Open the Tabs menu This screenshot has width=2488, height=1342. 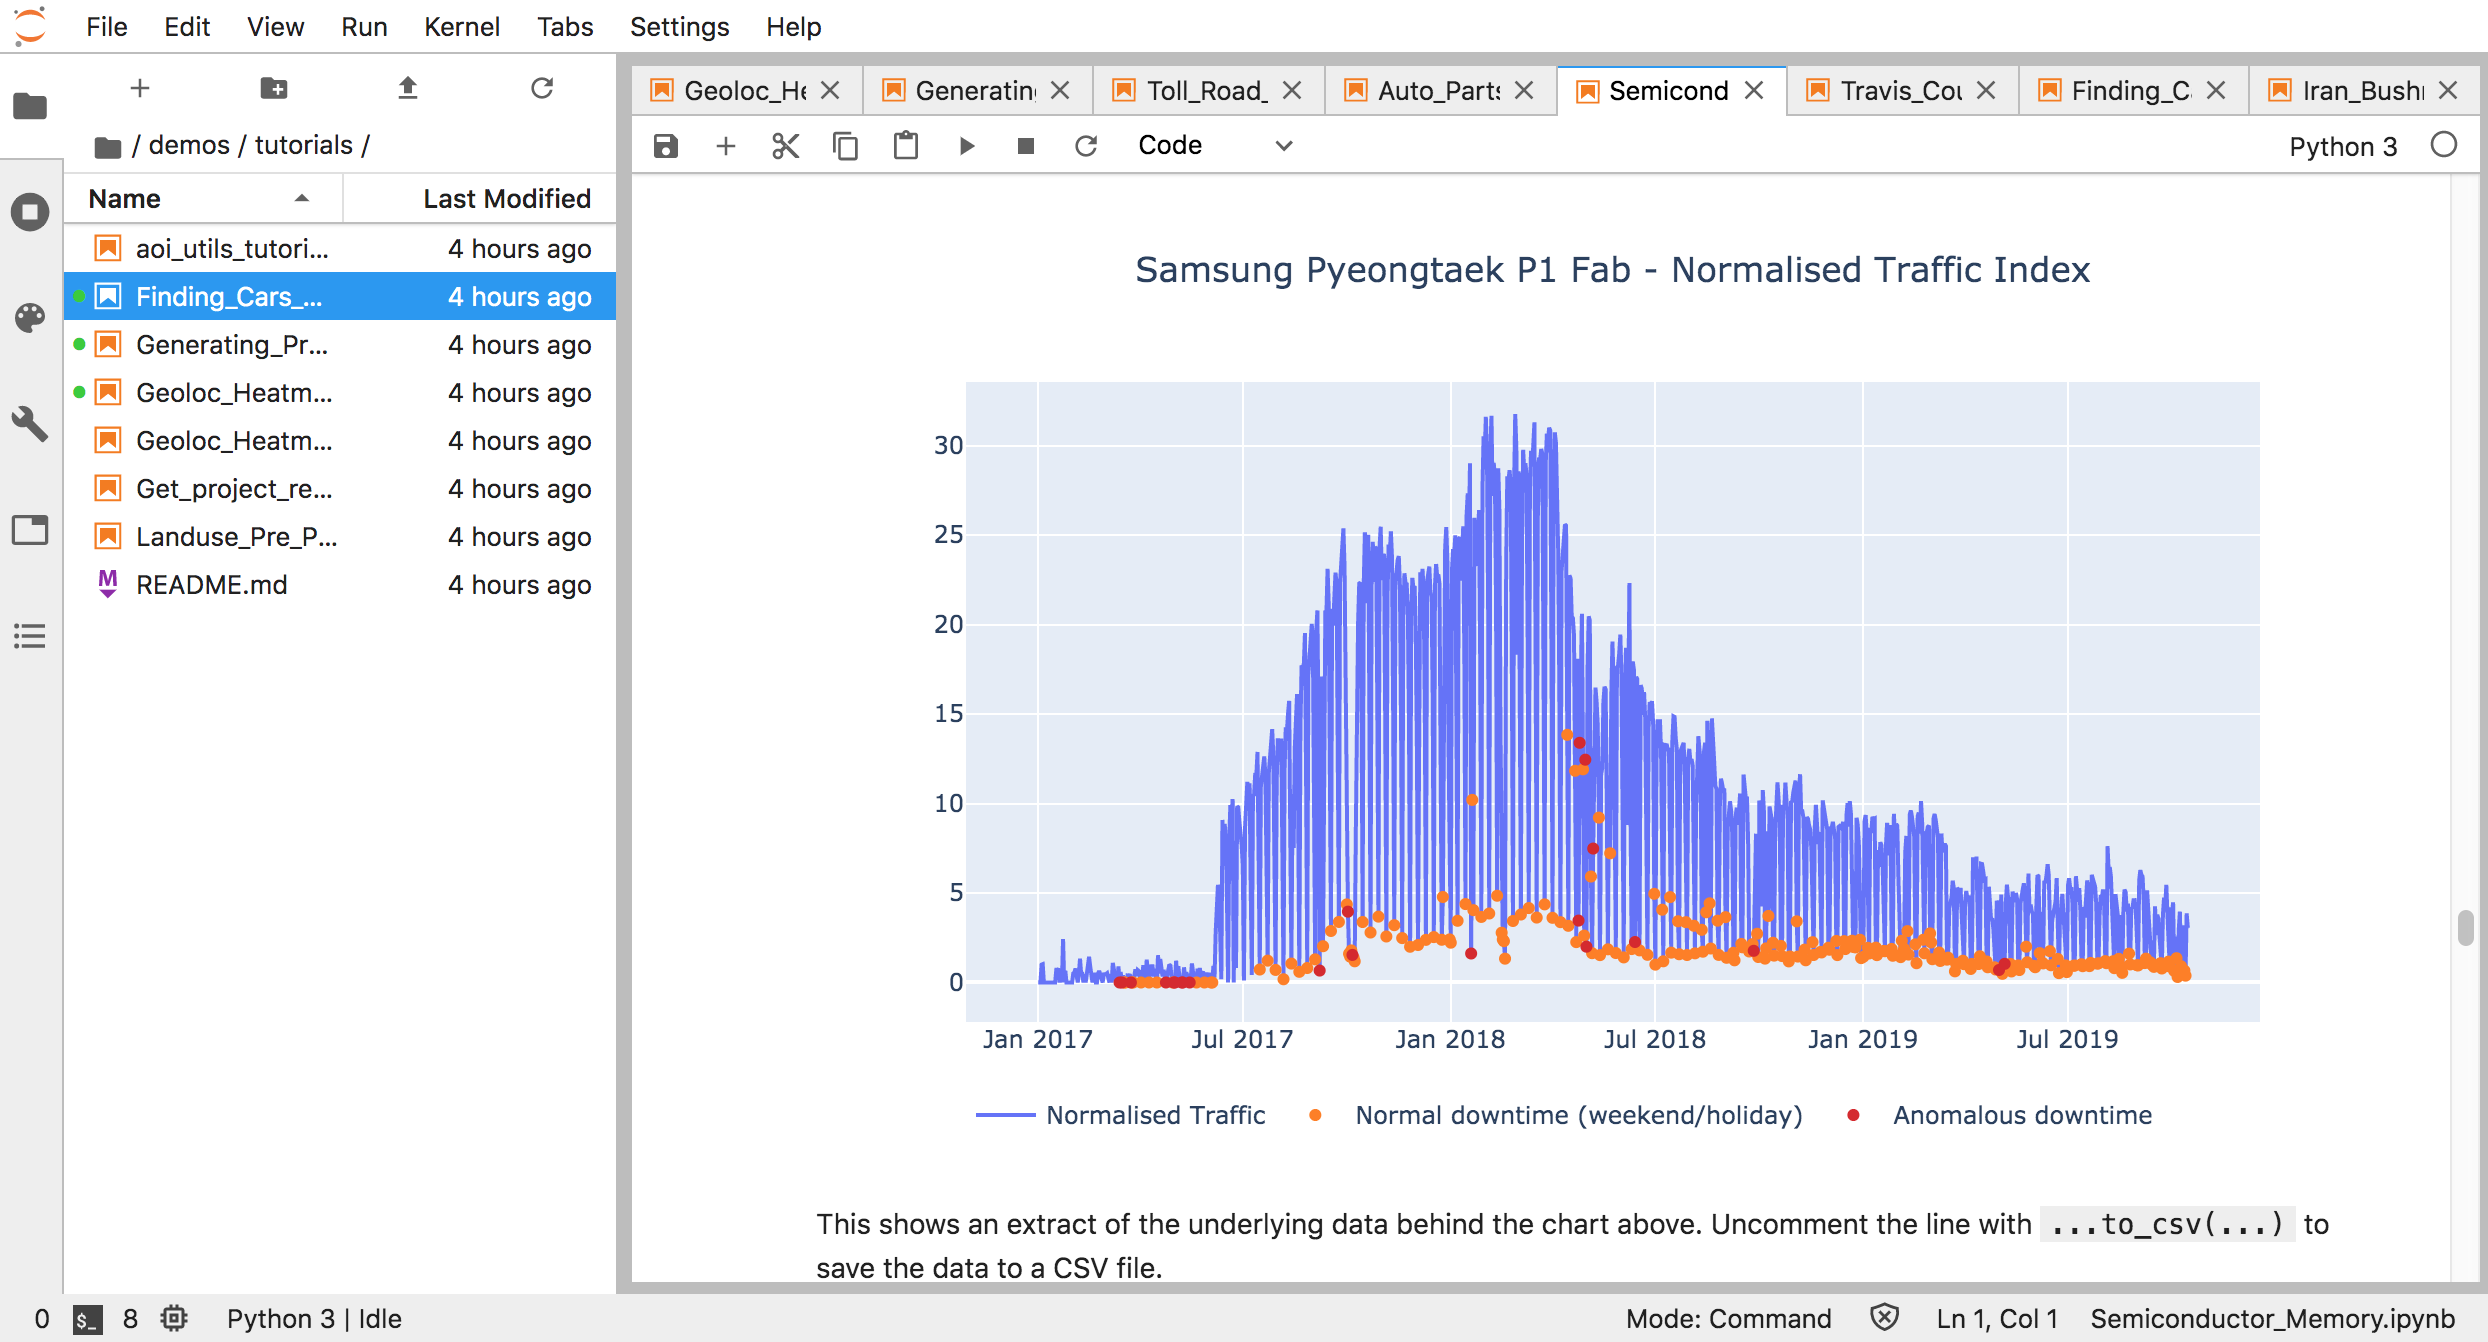[563, 25]
